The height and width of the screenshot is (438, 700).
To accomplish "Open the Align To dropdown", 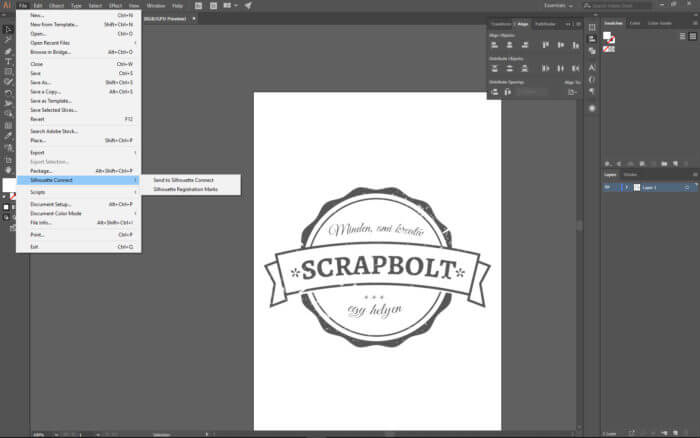I will tap(572, 92).
